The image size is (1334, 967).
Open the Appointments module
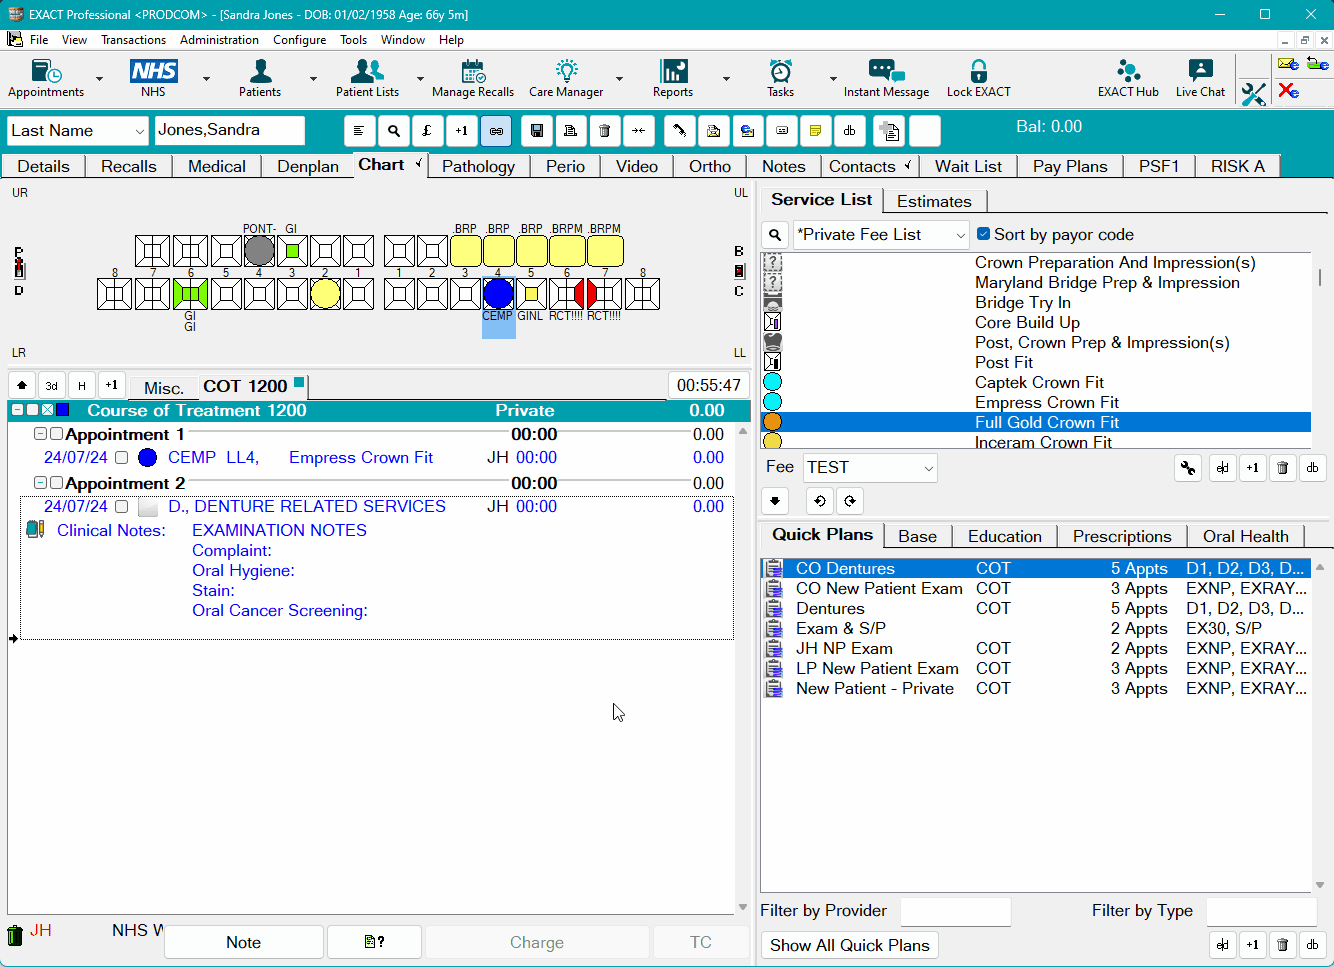click(x=46, y=78)
